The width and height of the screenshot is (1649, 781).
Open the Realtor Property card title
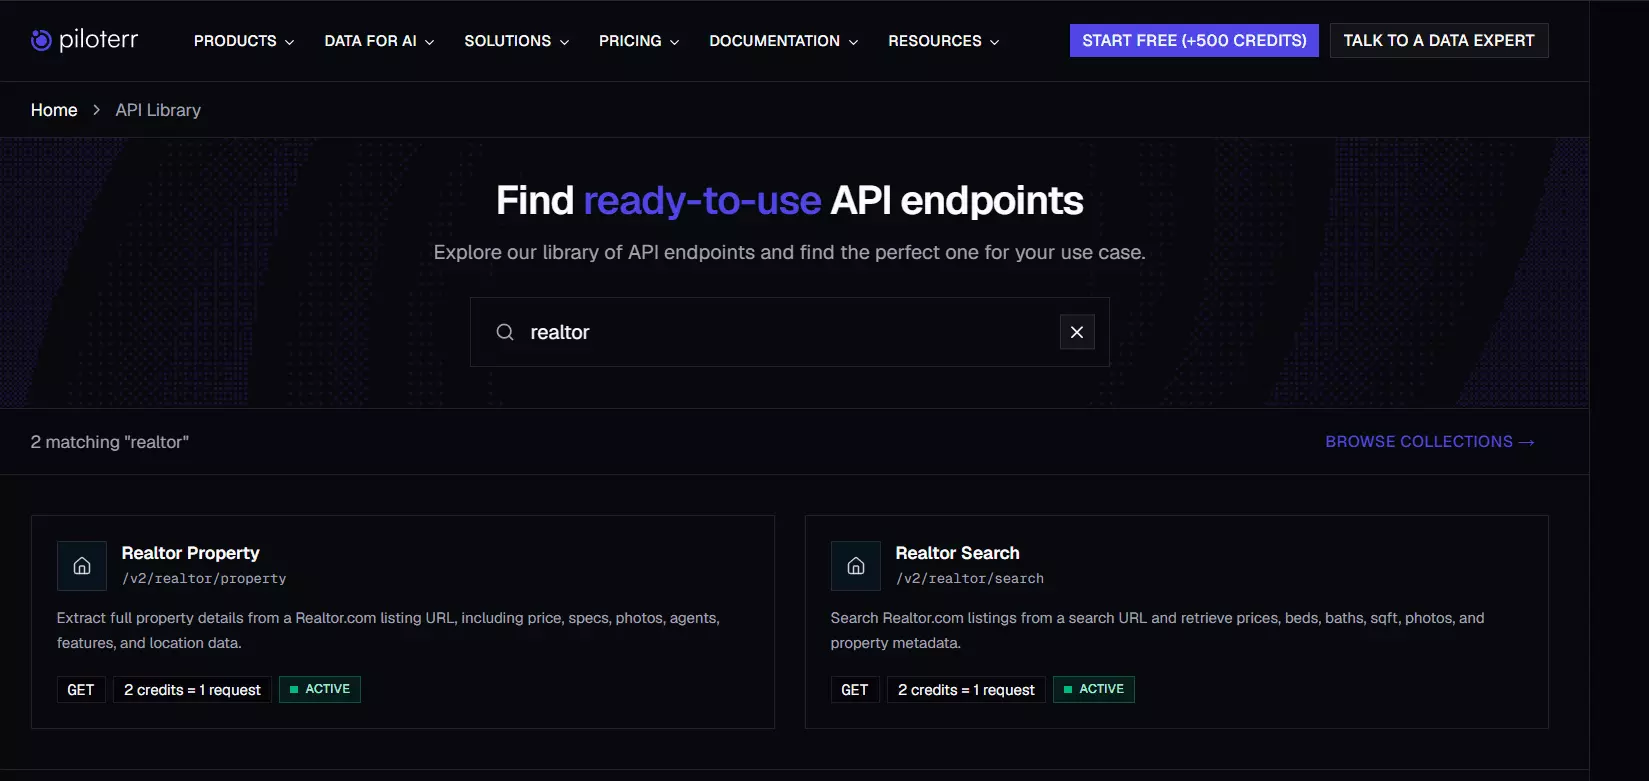190,553
